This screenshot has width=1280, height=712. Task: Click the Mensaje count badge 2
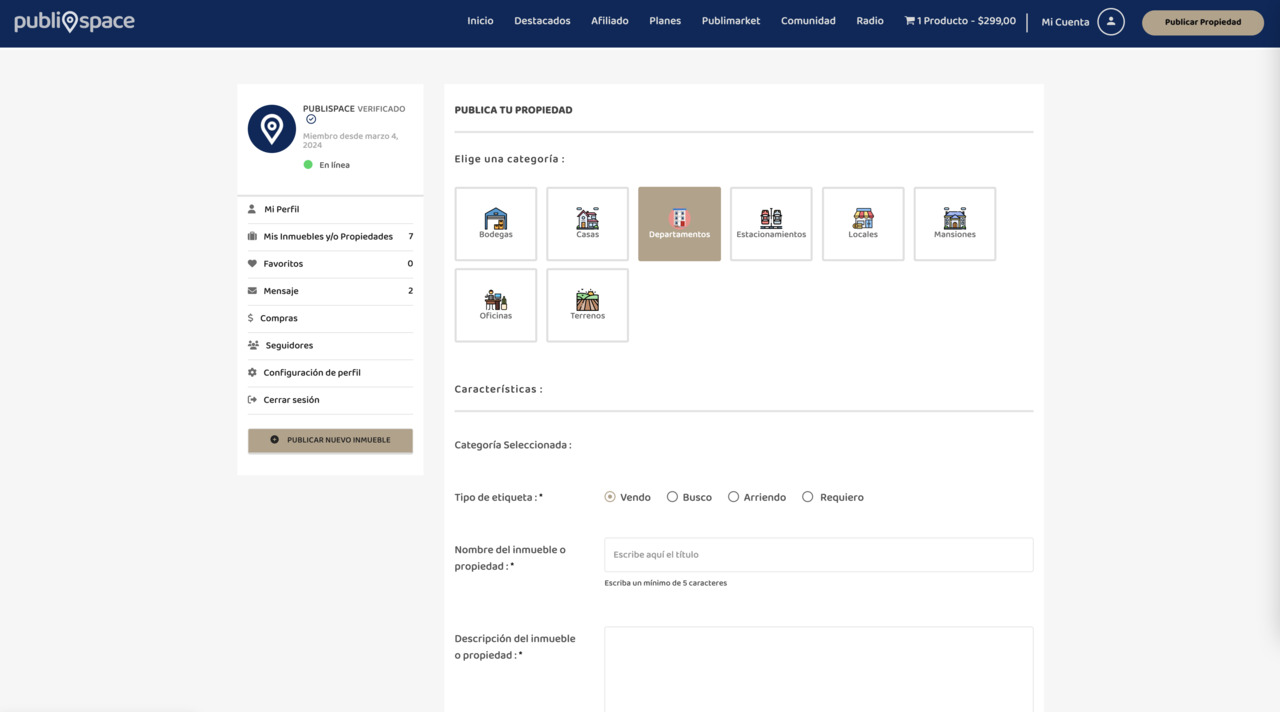tap(410, 291)
